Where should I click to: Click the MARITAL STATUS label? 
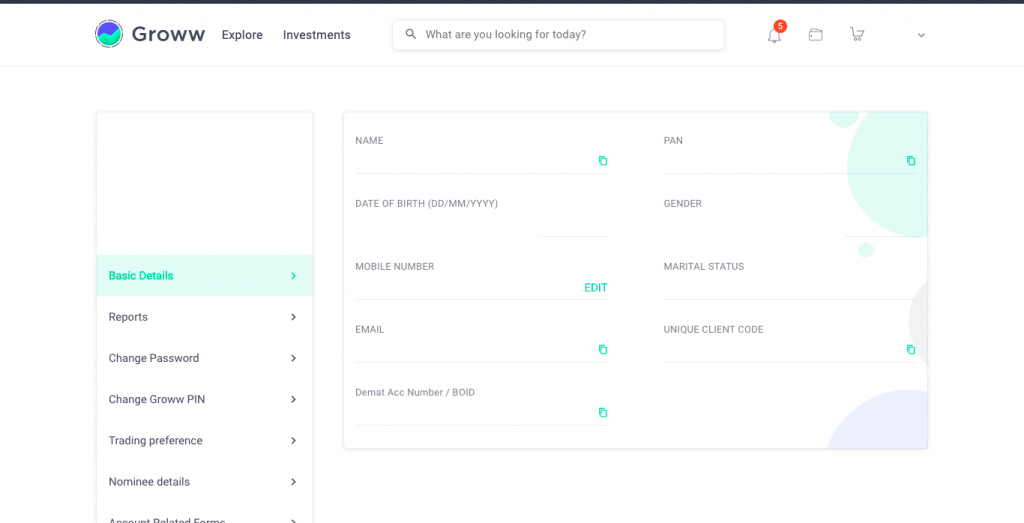pos(704,266)
